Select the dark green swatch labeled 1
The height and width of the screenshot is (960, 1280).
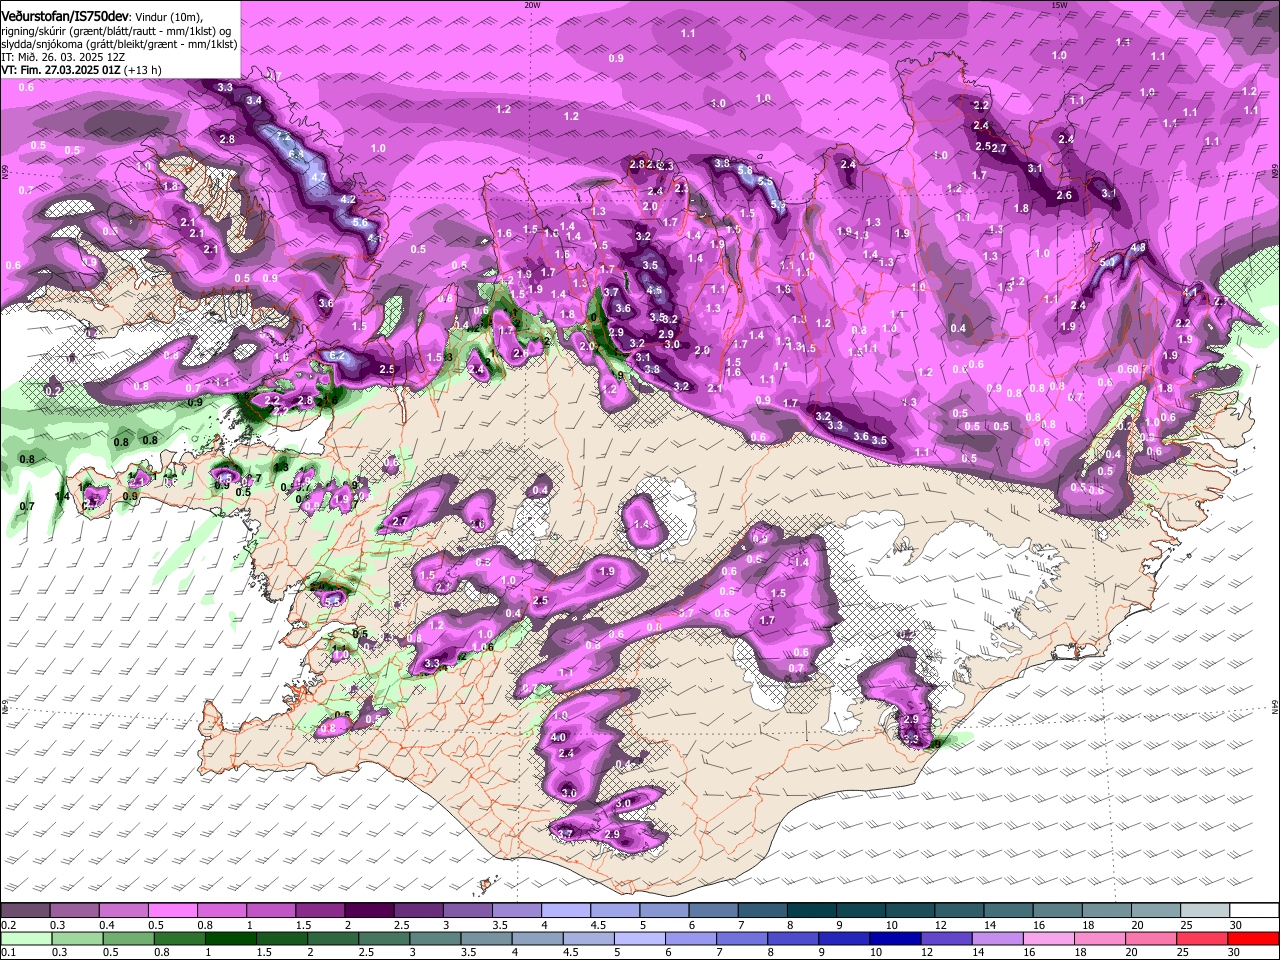tap(231, 938)
